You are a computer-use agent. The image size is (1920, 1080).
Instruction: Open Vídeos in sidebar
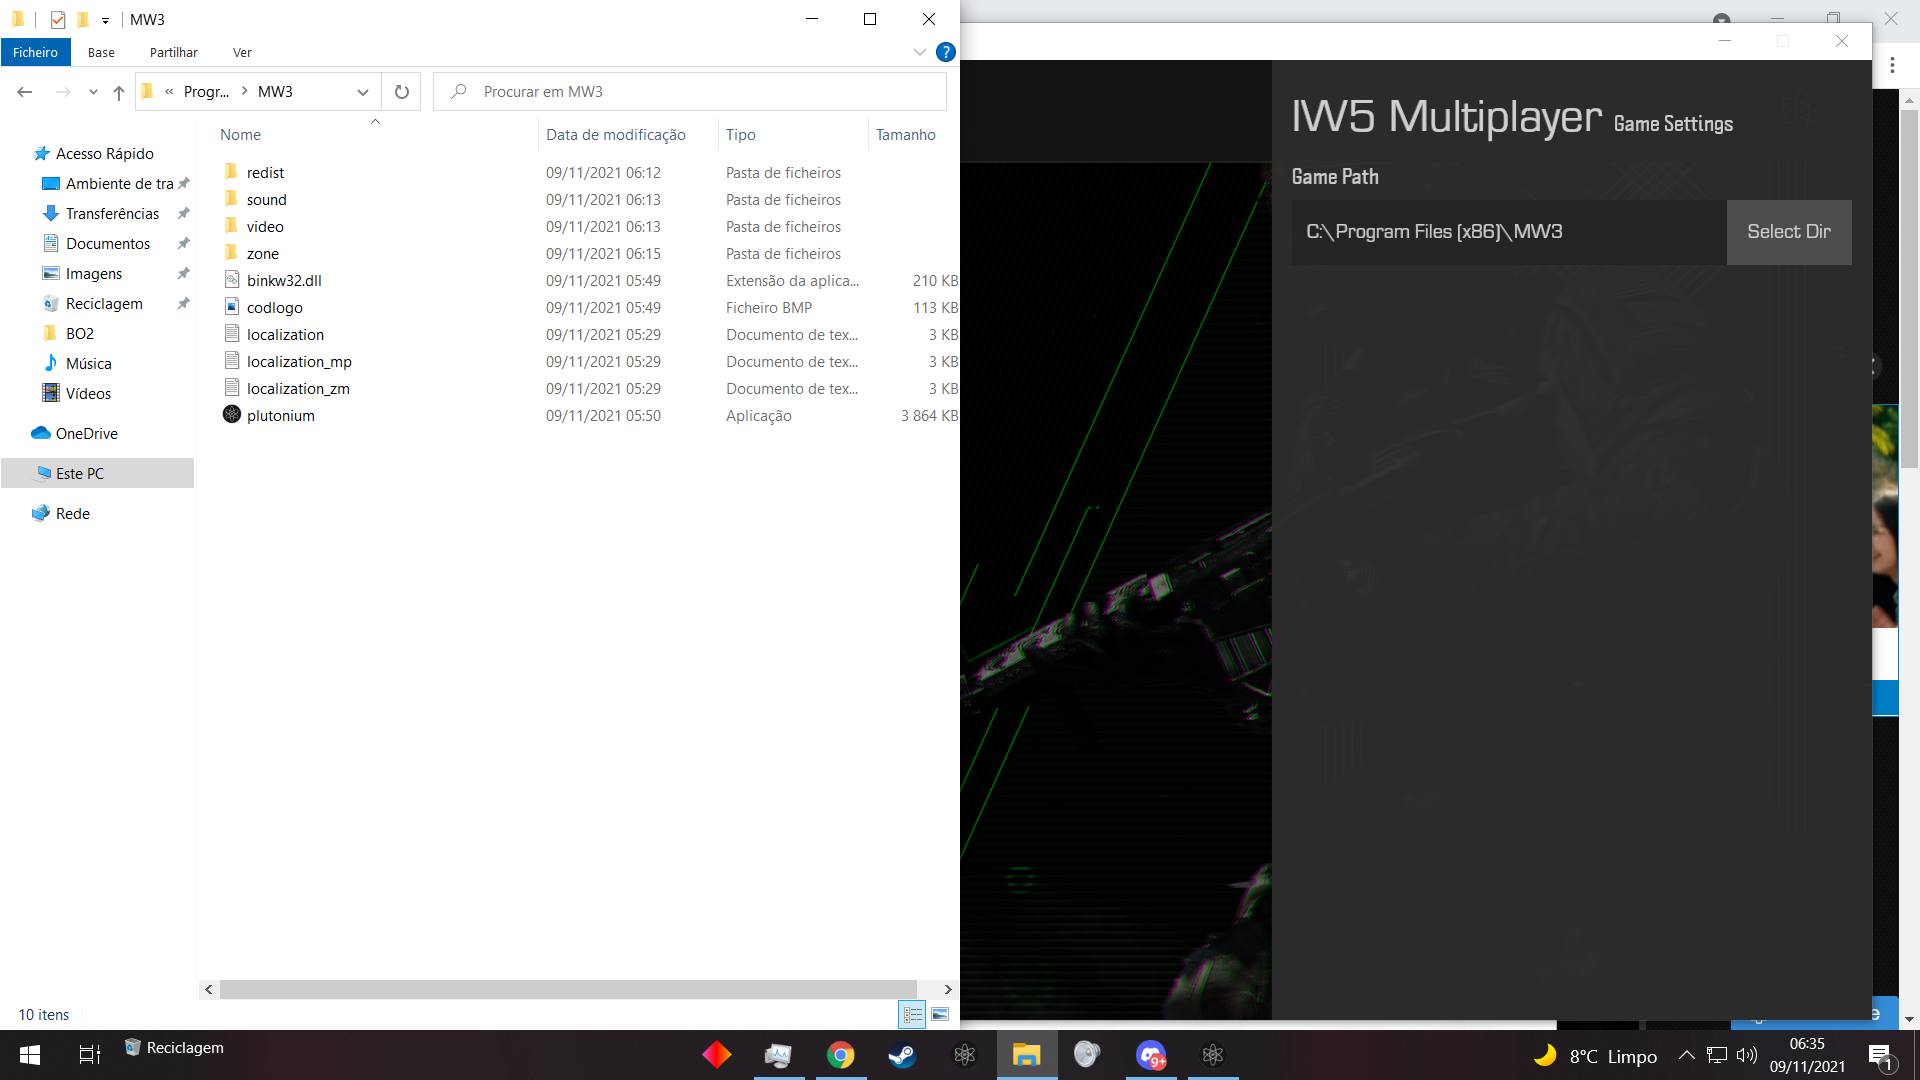[x=88, y=393]
